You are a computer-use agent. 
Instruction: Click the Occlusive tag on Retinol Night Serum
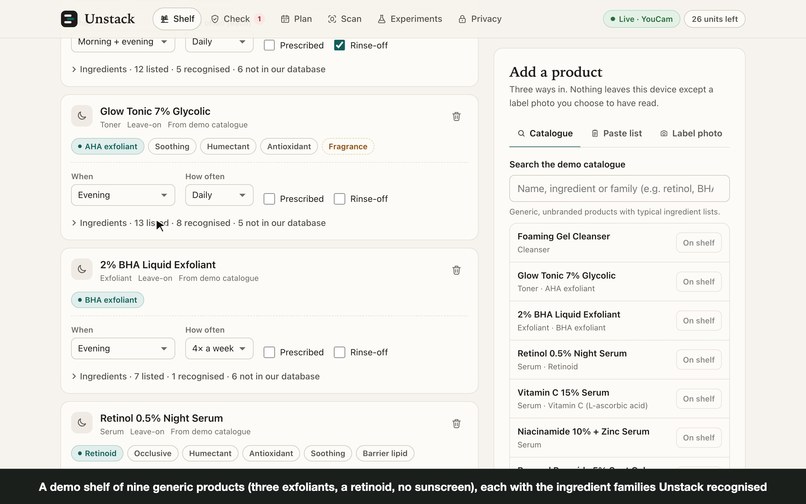pos(153,454)
